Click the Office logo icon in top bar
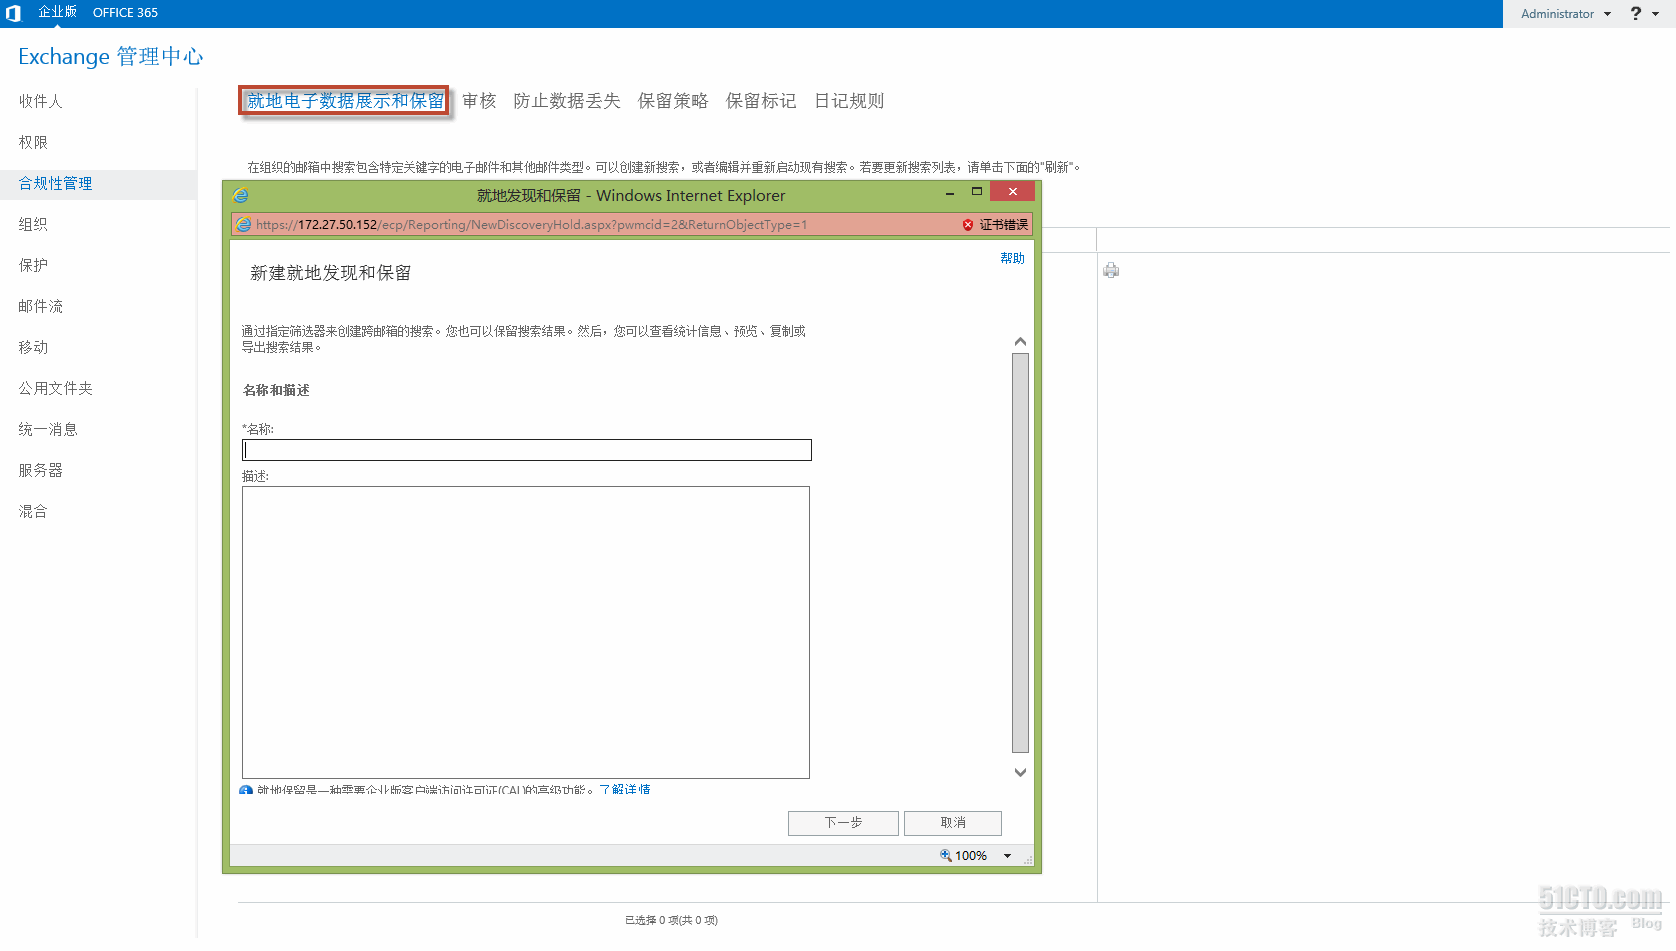This screenshot has width=1676, height=951. point(13,13)
